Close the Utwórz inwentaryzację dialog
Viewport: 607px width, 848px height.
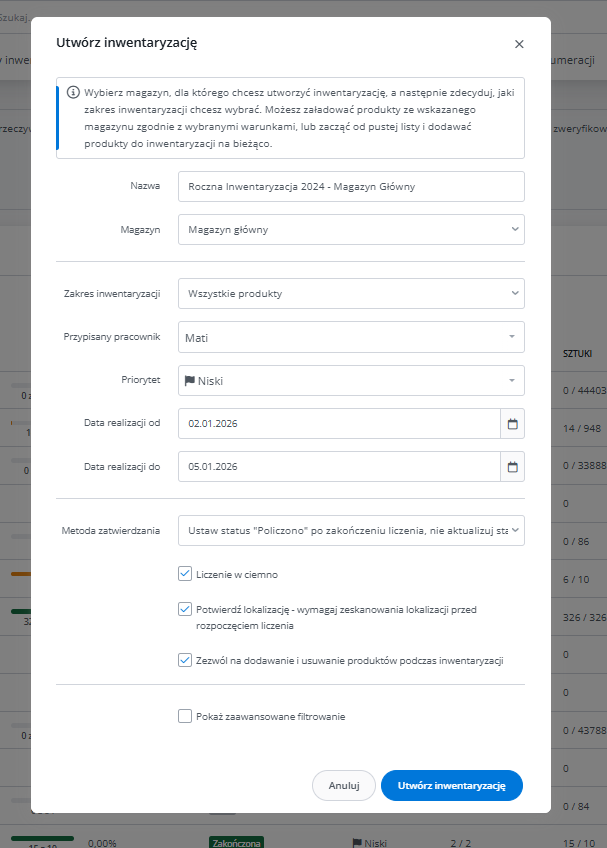click(x=519, y=44)
